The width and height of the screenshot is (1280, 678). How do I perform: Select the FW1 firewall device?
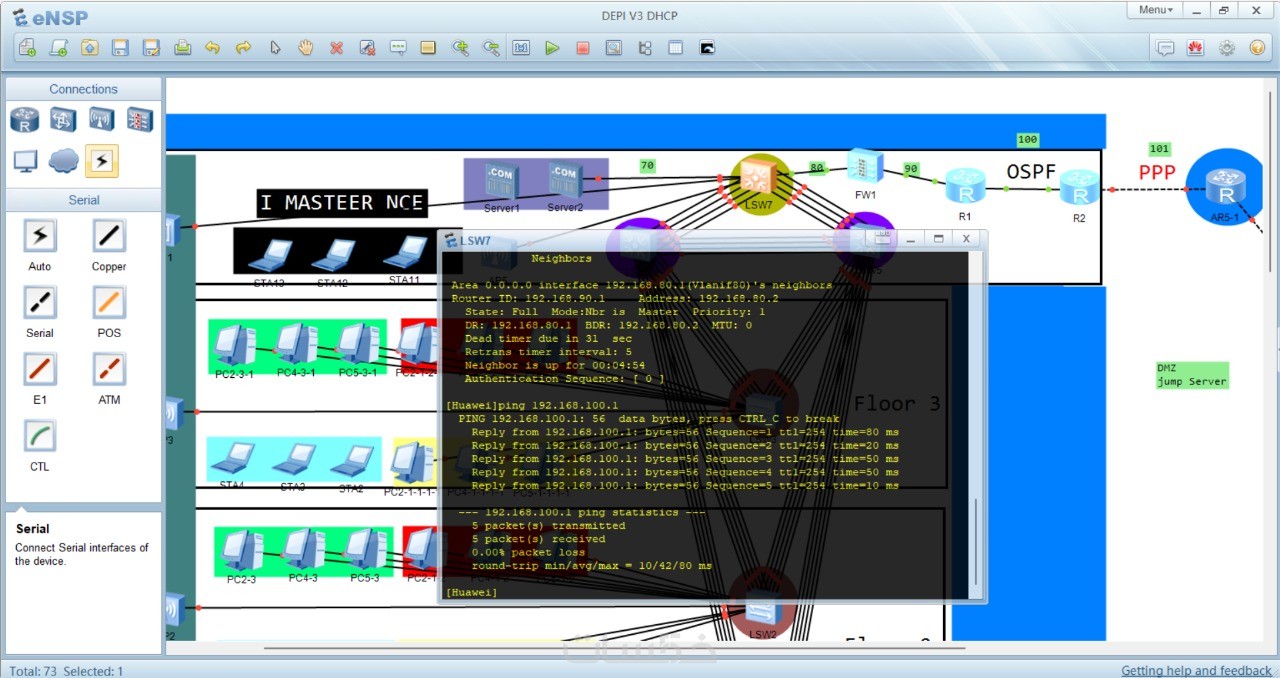[865, 167]
